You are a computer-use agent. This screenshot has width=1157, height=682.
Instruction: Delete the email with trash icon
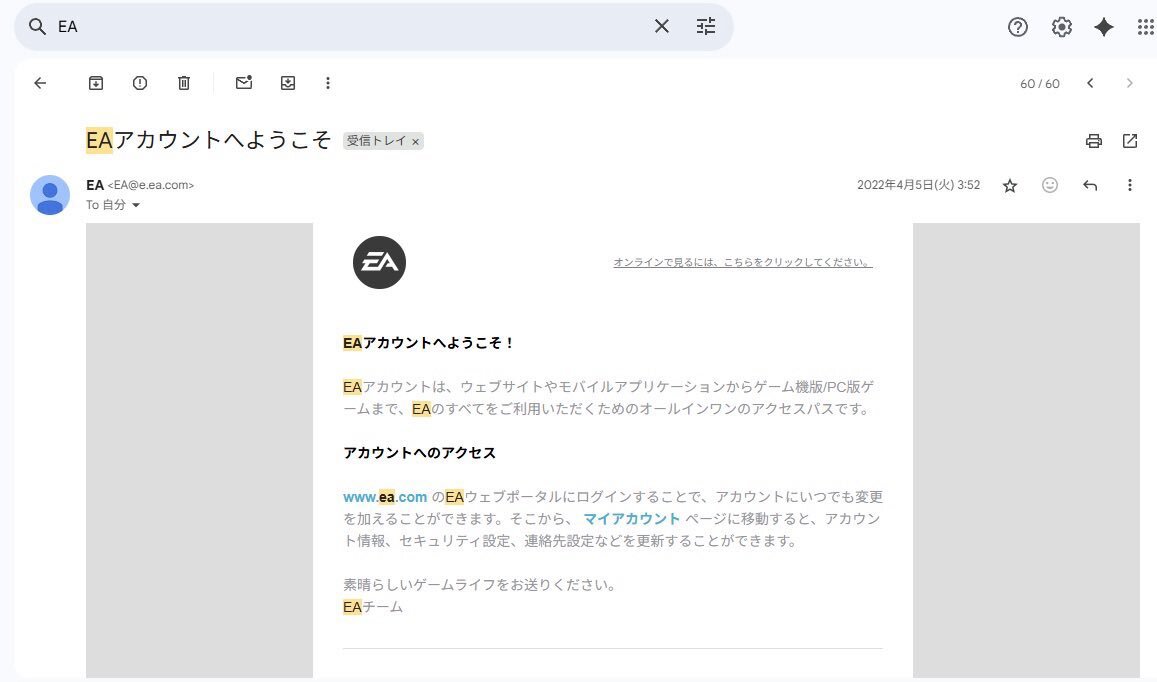pos(184,83)
